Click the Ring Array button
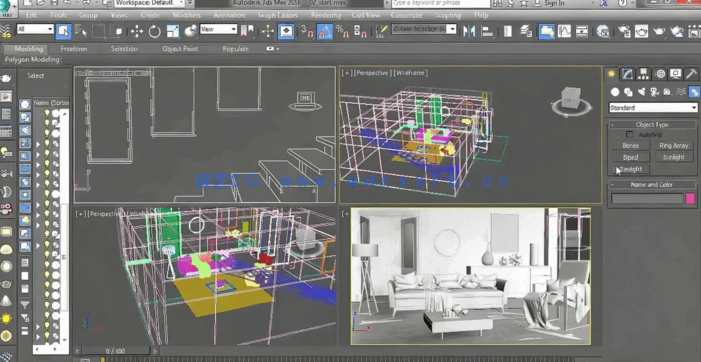The height and width of the screenshot is (362, 701). click(673, 146)
